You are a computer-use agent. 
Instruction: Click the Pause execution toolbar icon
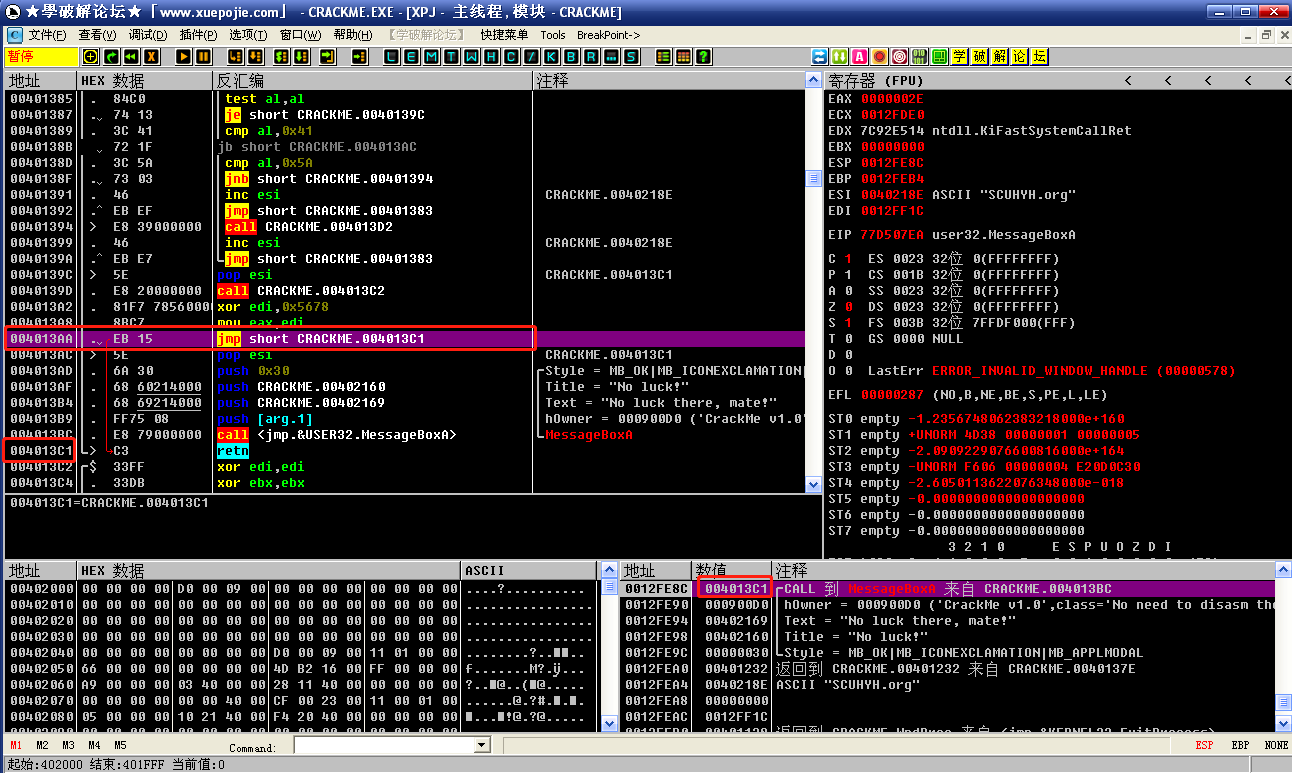pyautogui.click(x=203, y=57)
